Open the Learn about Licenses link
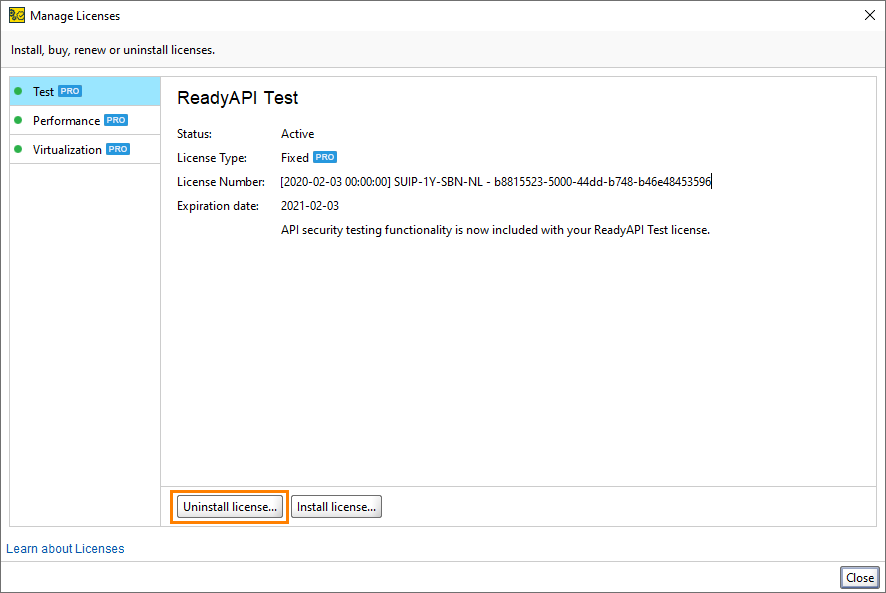The width and height of the screenshot is (886, 593). pos(65,548)
